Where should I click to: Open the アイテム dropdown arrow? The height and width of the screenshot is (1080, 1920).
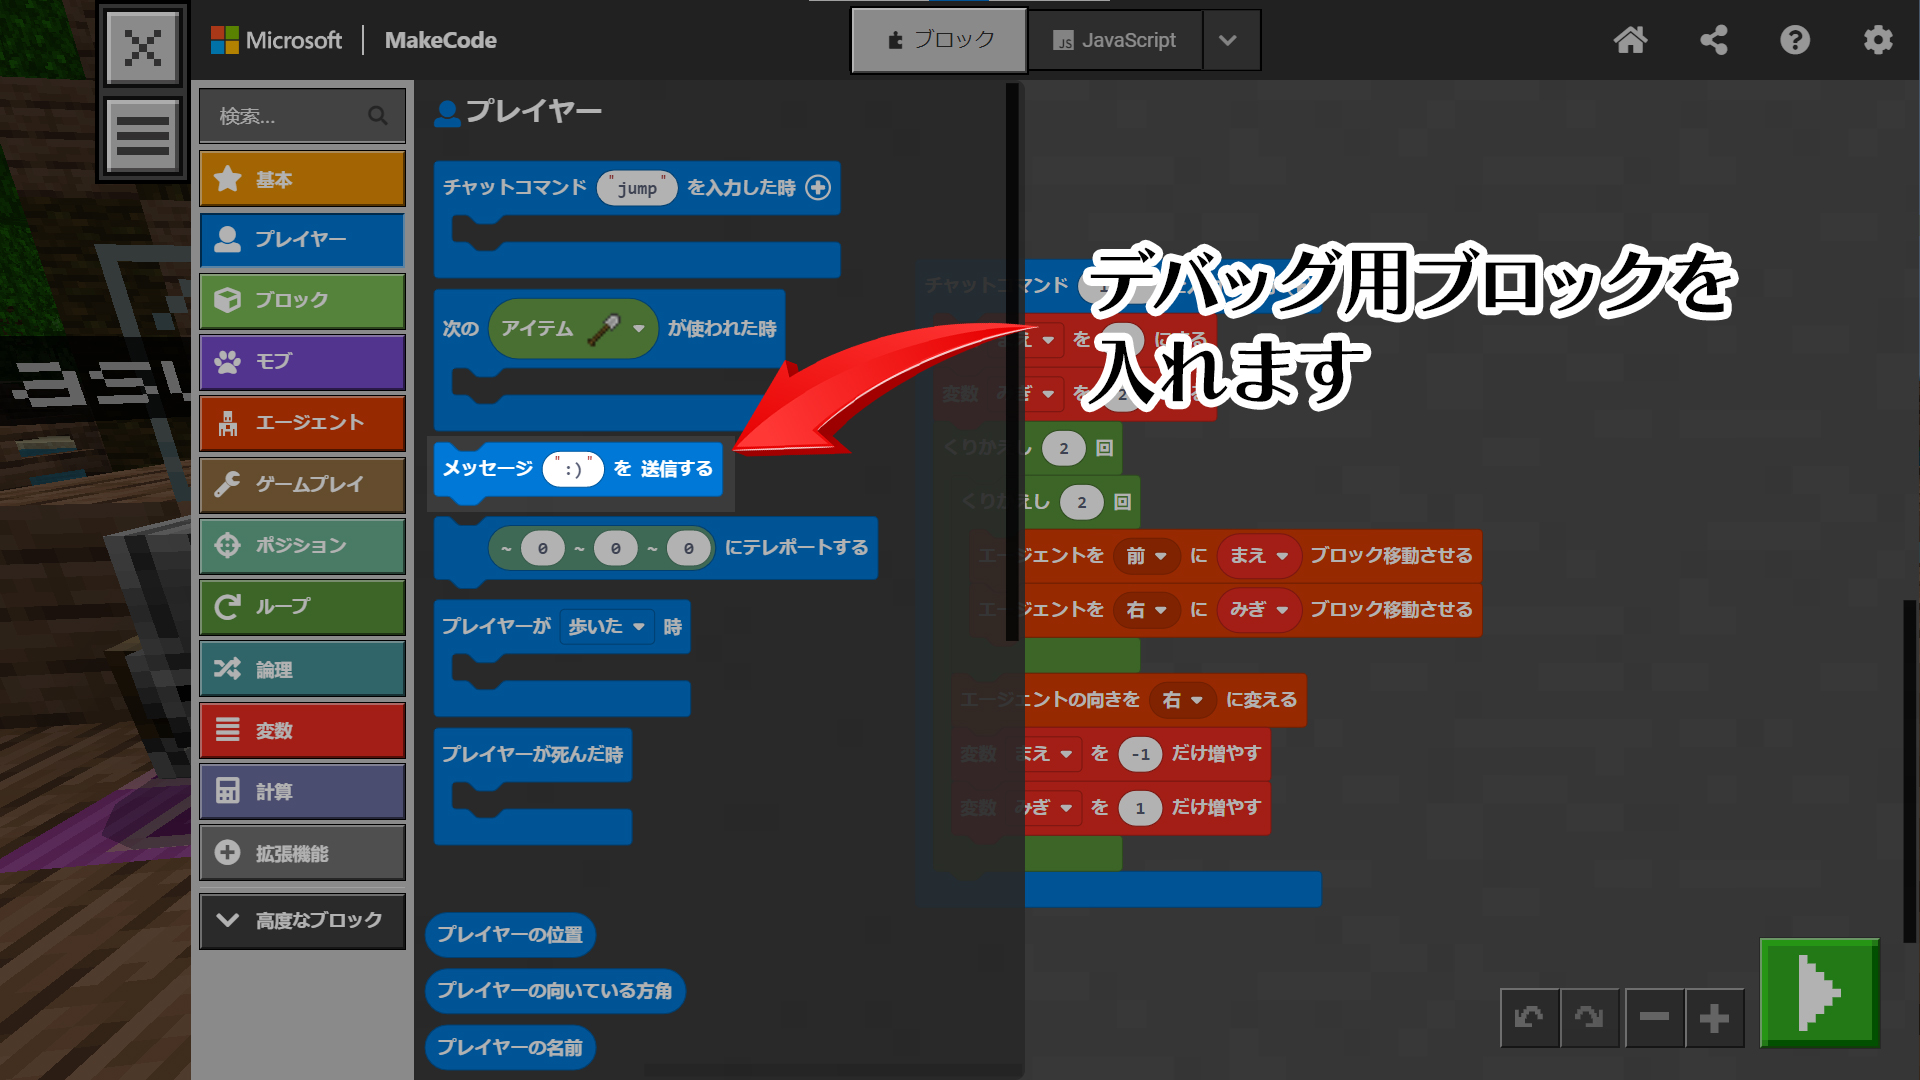coord(639,328)
